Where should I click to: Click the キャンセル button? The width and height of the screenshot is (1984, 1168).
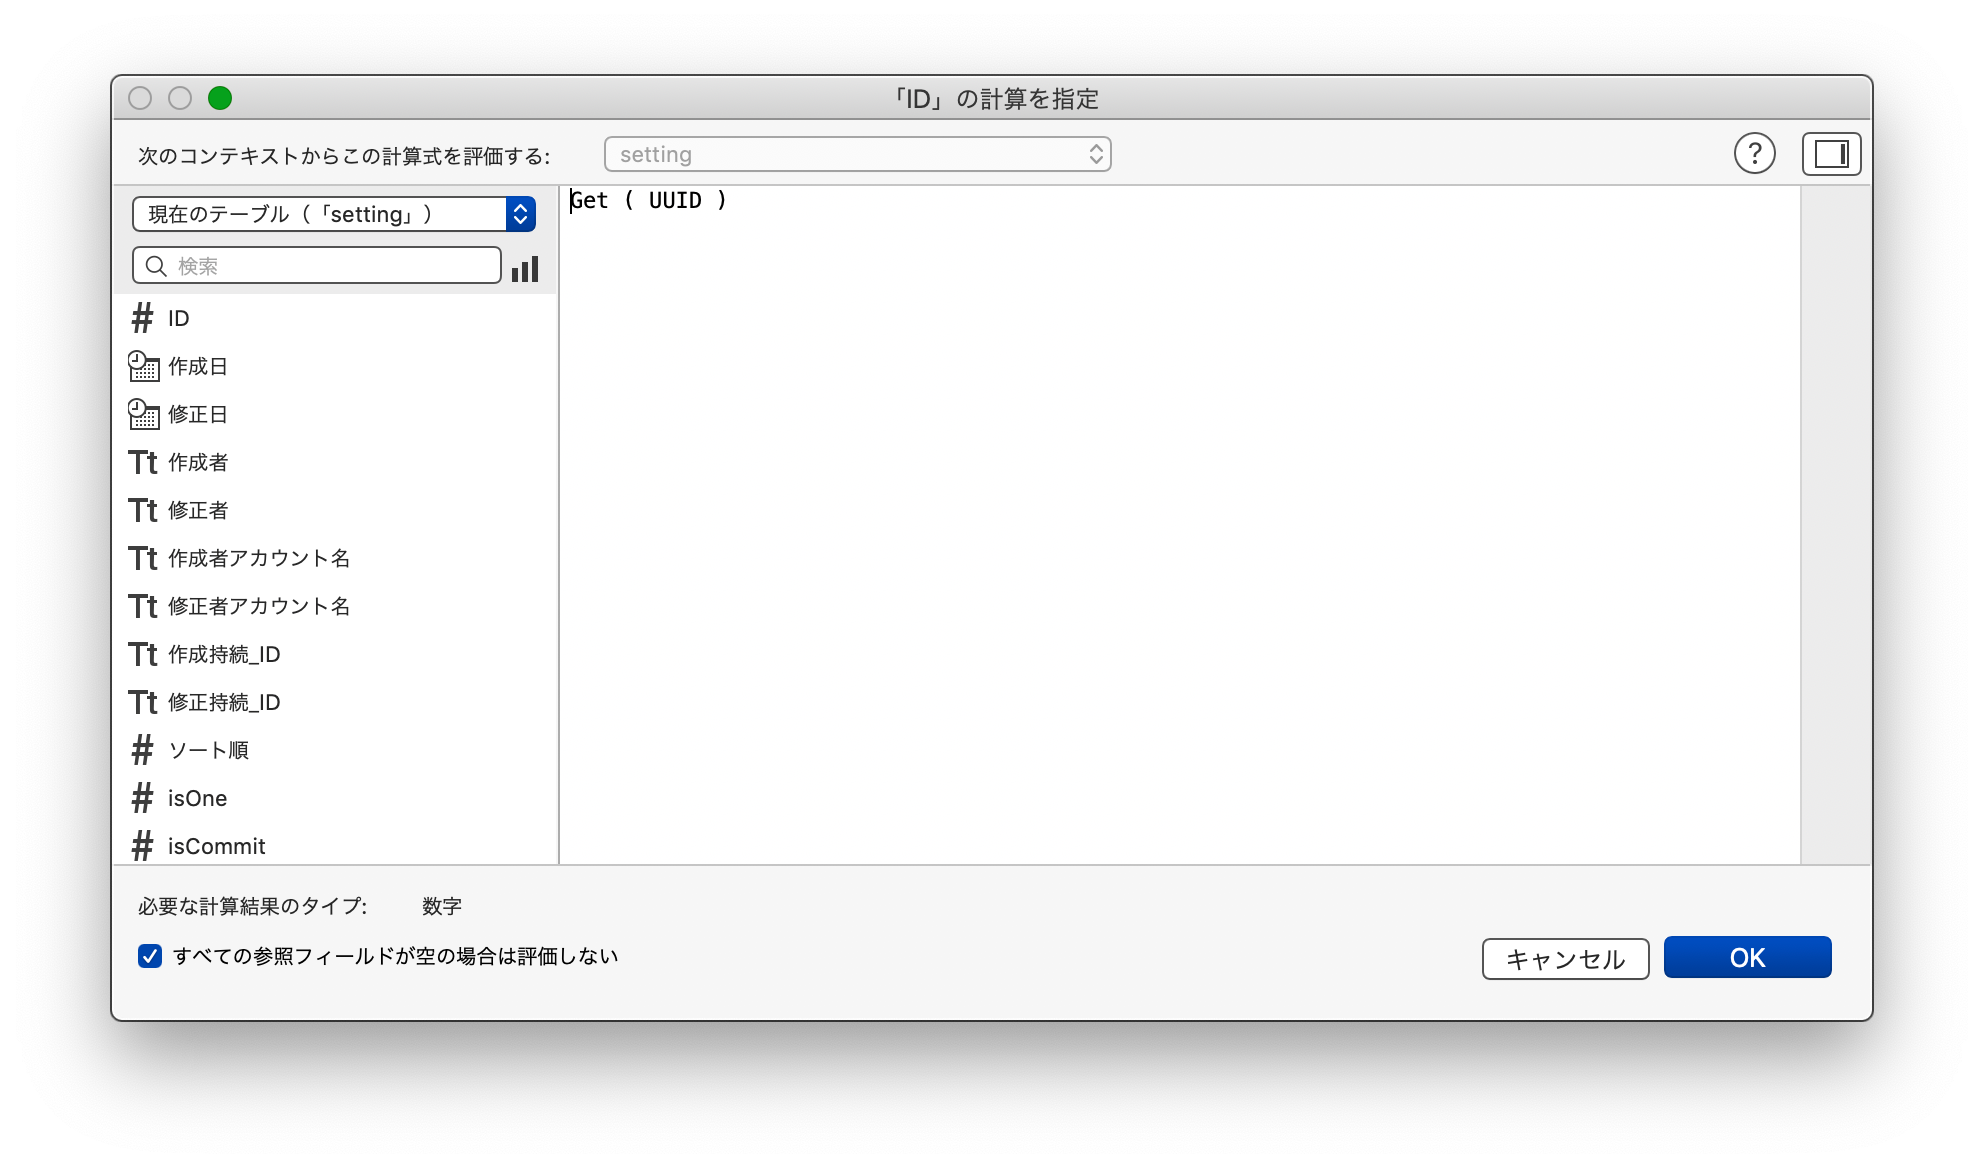1565,957
